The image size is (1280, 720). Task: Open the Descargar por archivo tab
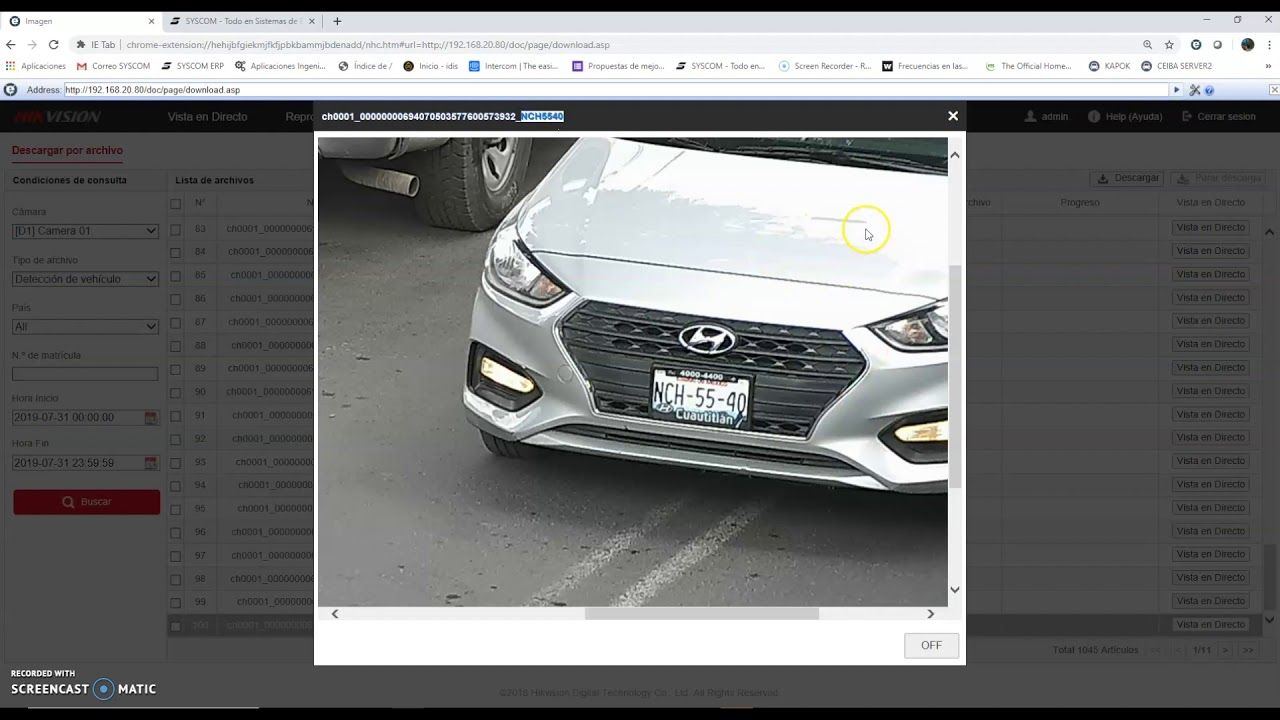67,151
